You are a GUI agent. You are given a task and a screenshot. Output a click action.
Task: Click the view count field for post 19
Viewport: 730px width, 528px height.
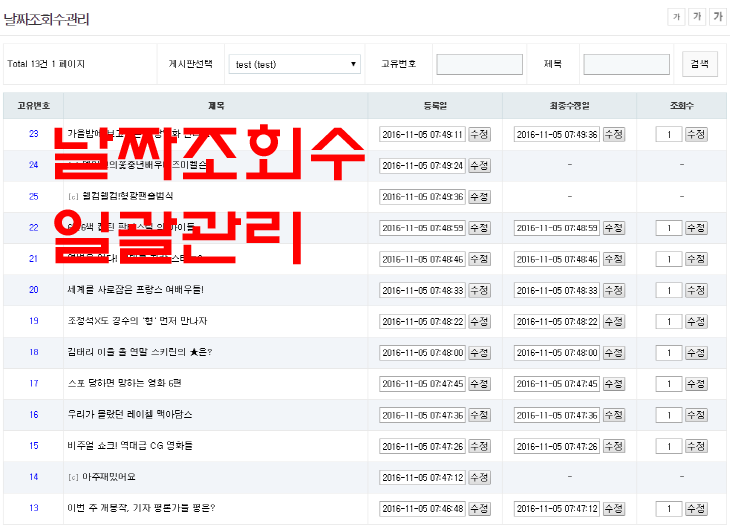click(668, 321)
